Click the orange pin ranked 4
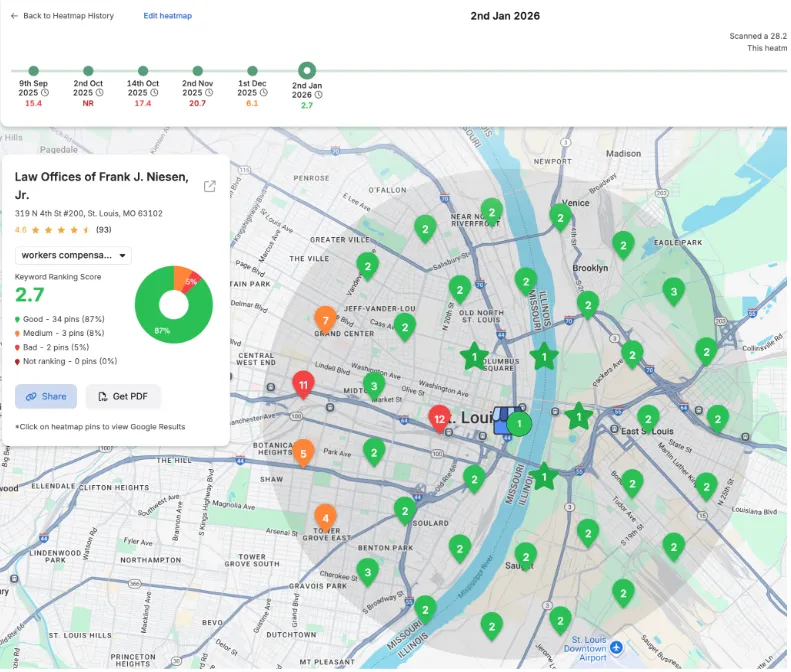The image size is (791, 672). pos(325,519)
